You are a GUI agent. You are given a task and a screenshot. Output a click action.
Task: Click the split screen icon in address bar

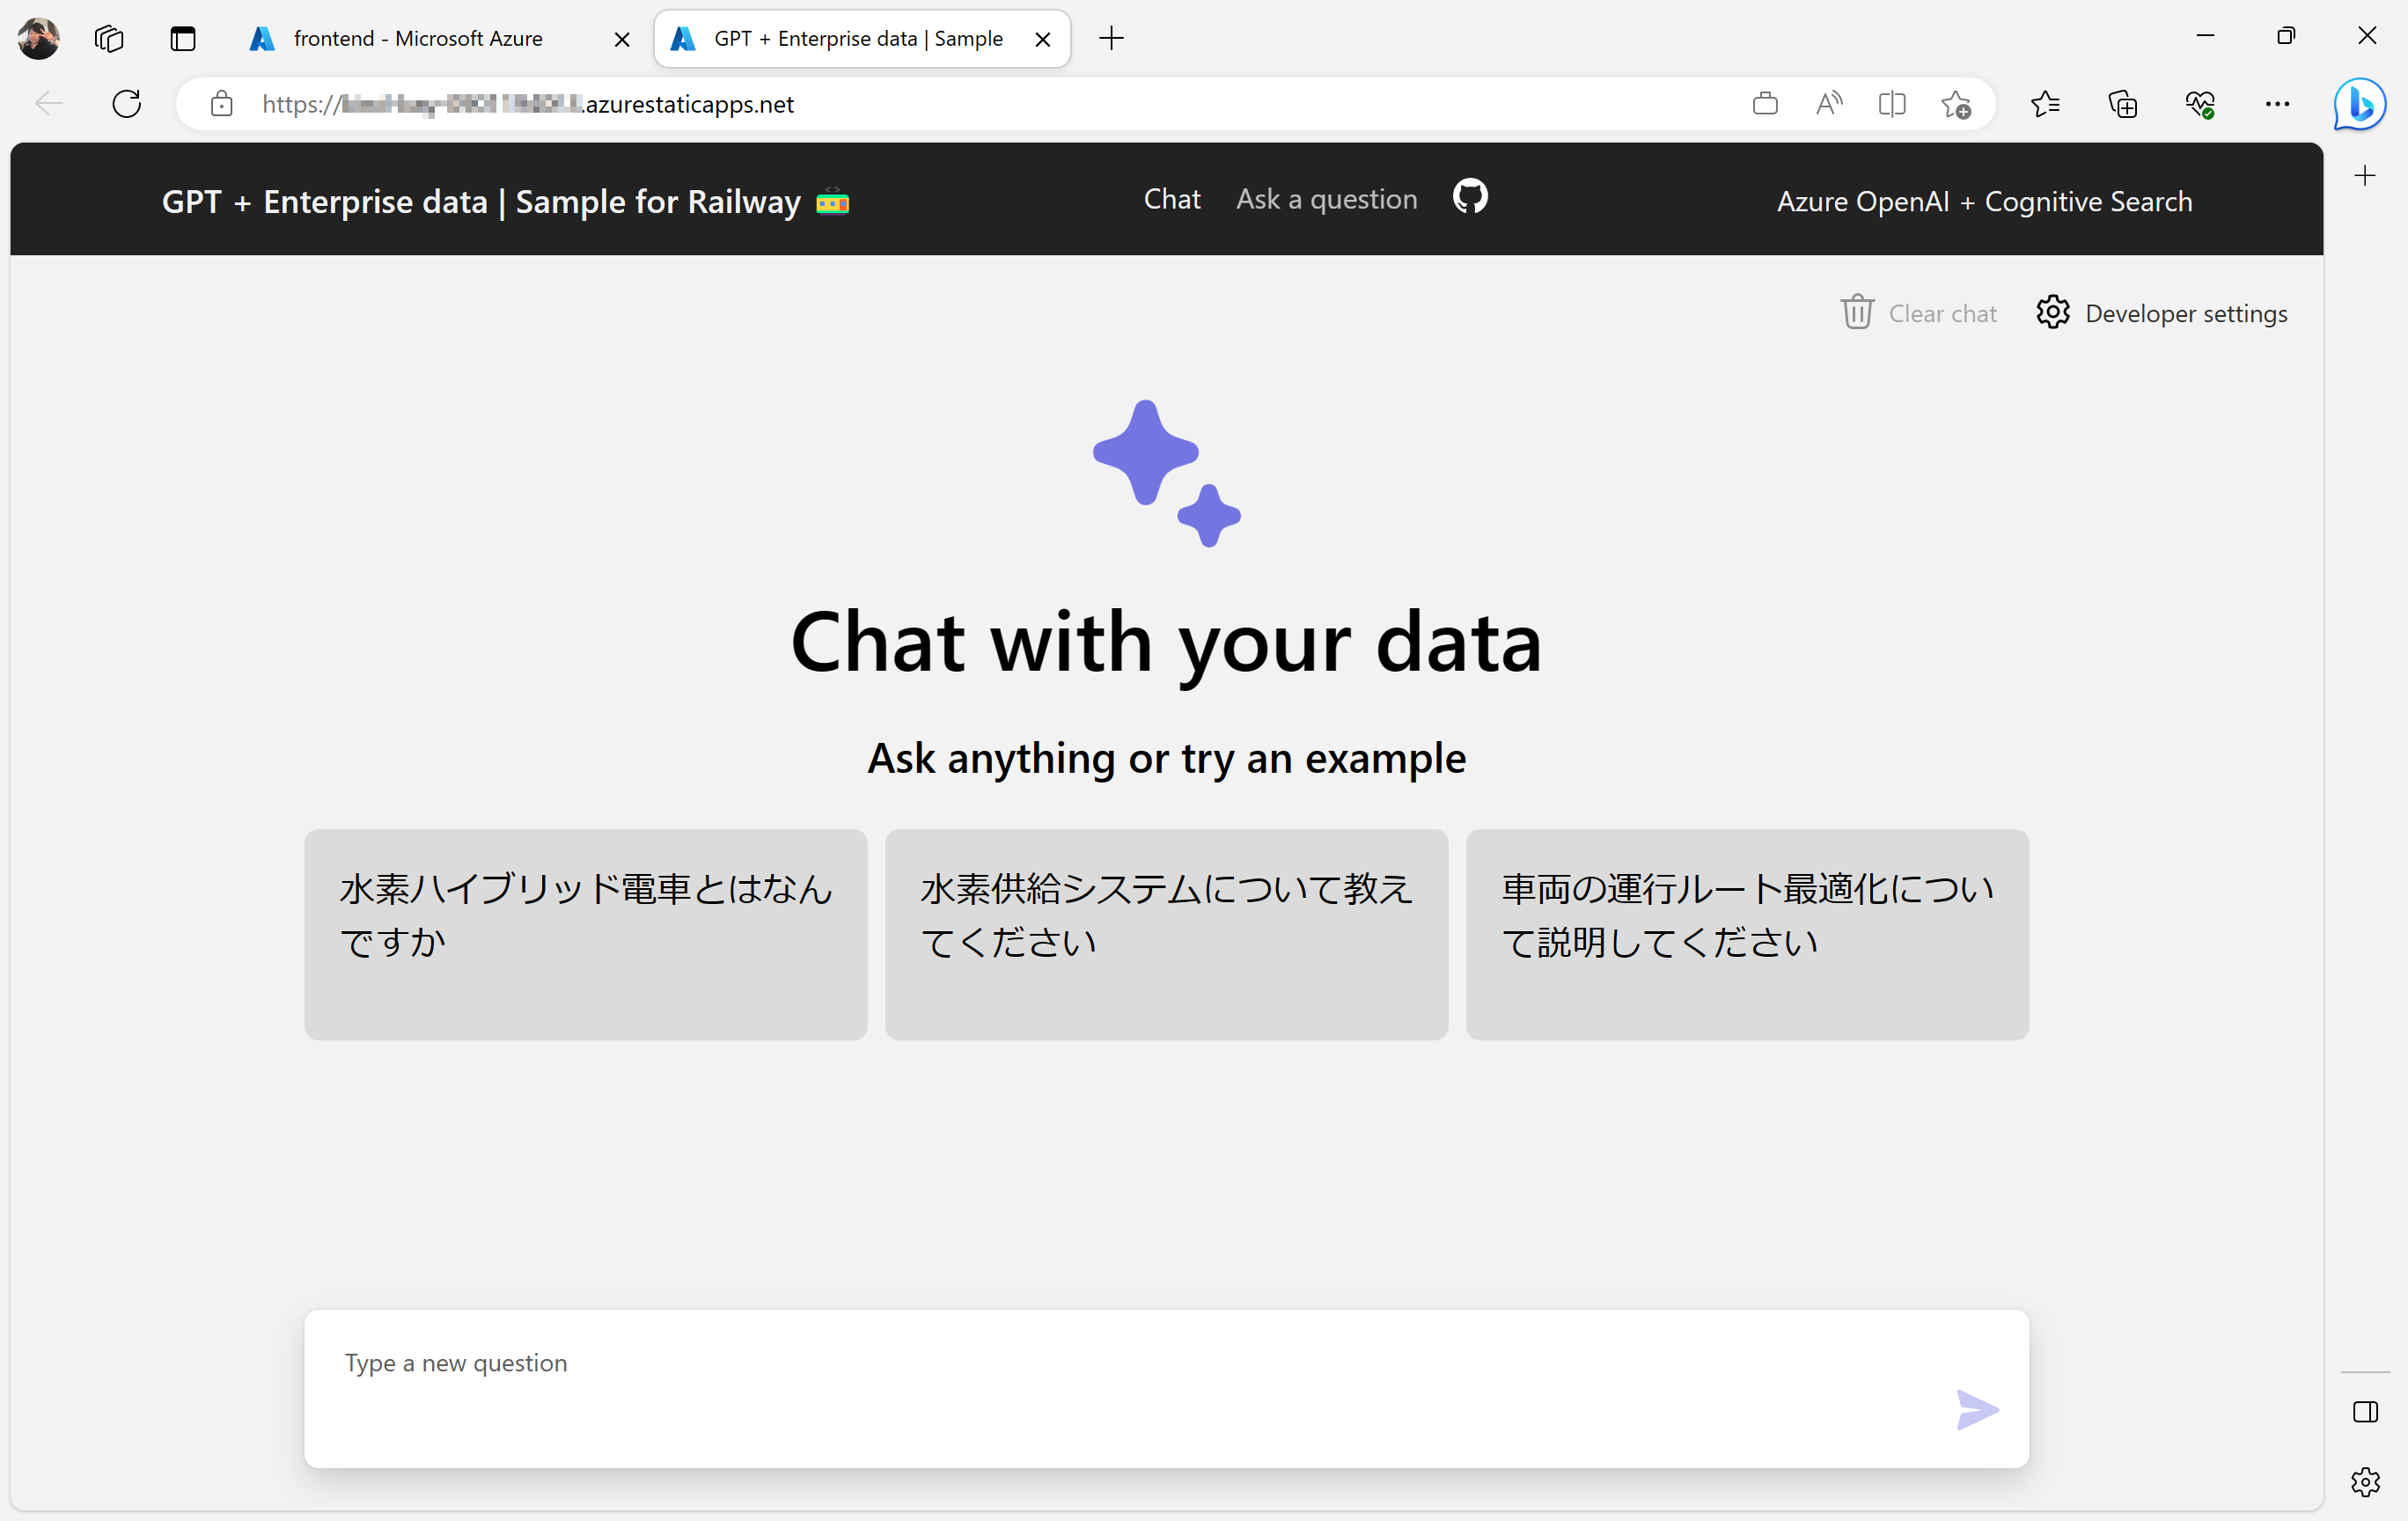coord(1892,104)
